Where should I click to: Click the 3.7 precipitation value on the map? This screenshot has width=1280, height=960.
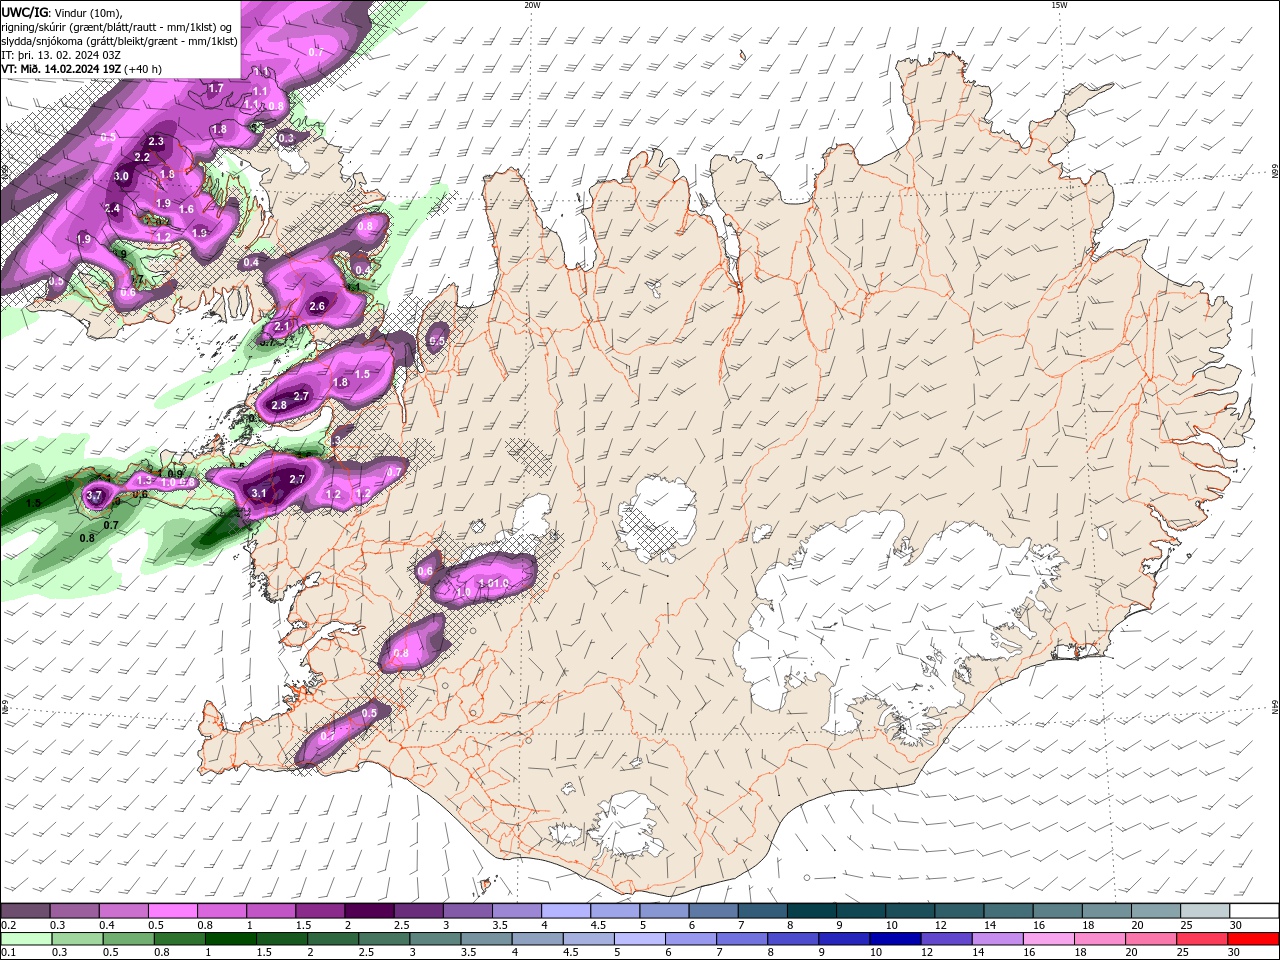coord(95,495)
